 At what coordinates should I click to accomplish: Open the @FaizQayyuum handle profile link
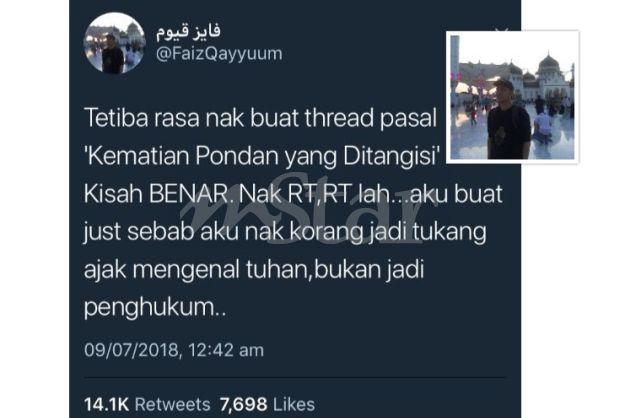219,53
